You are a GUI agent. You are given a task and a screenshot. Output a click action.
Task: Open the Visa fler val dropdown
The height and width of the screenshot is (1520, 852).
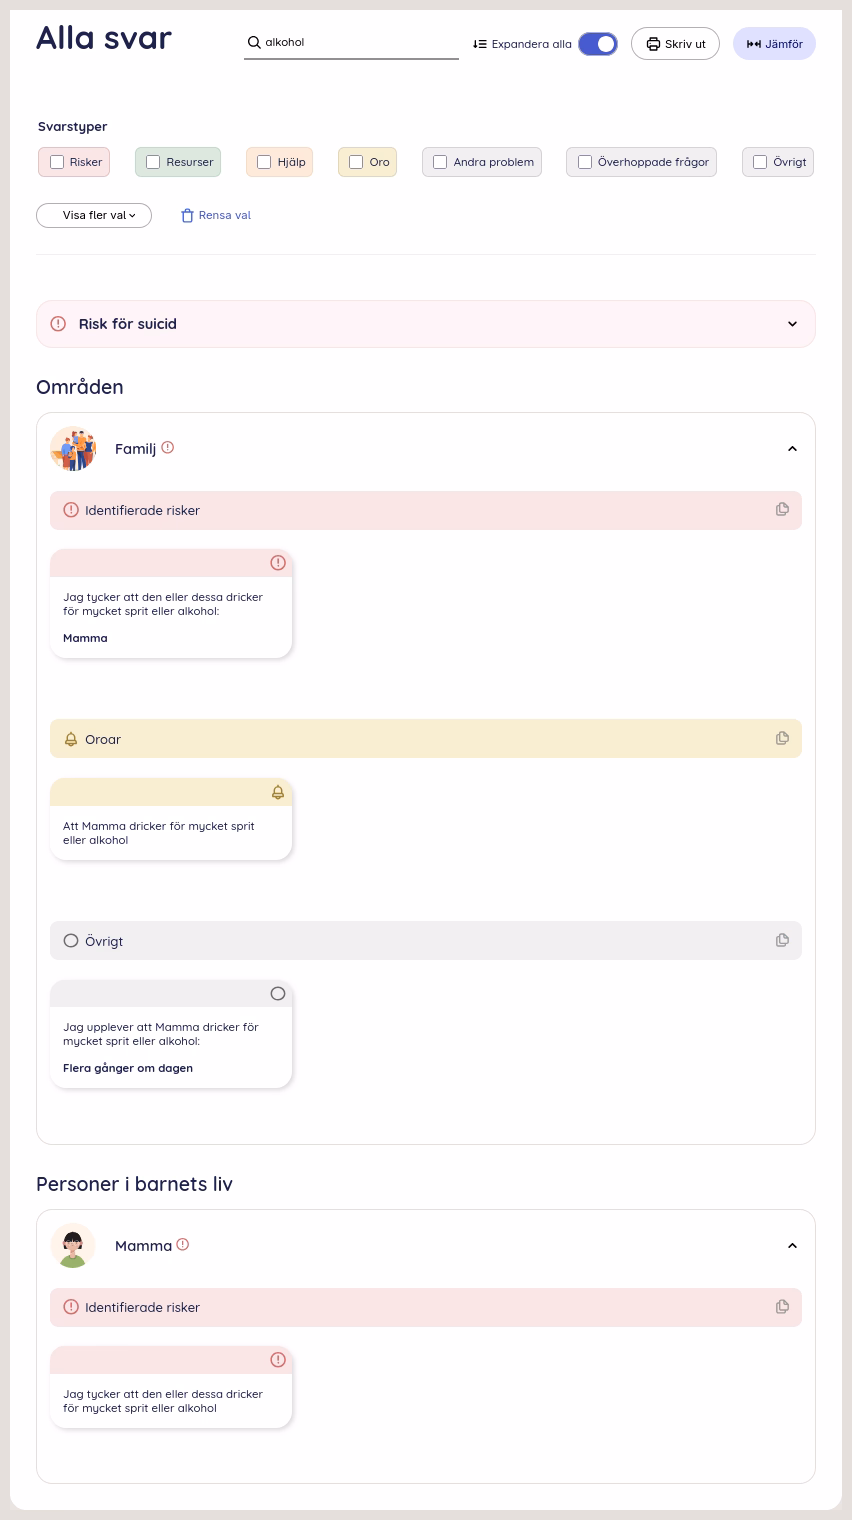point(94,215)
